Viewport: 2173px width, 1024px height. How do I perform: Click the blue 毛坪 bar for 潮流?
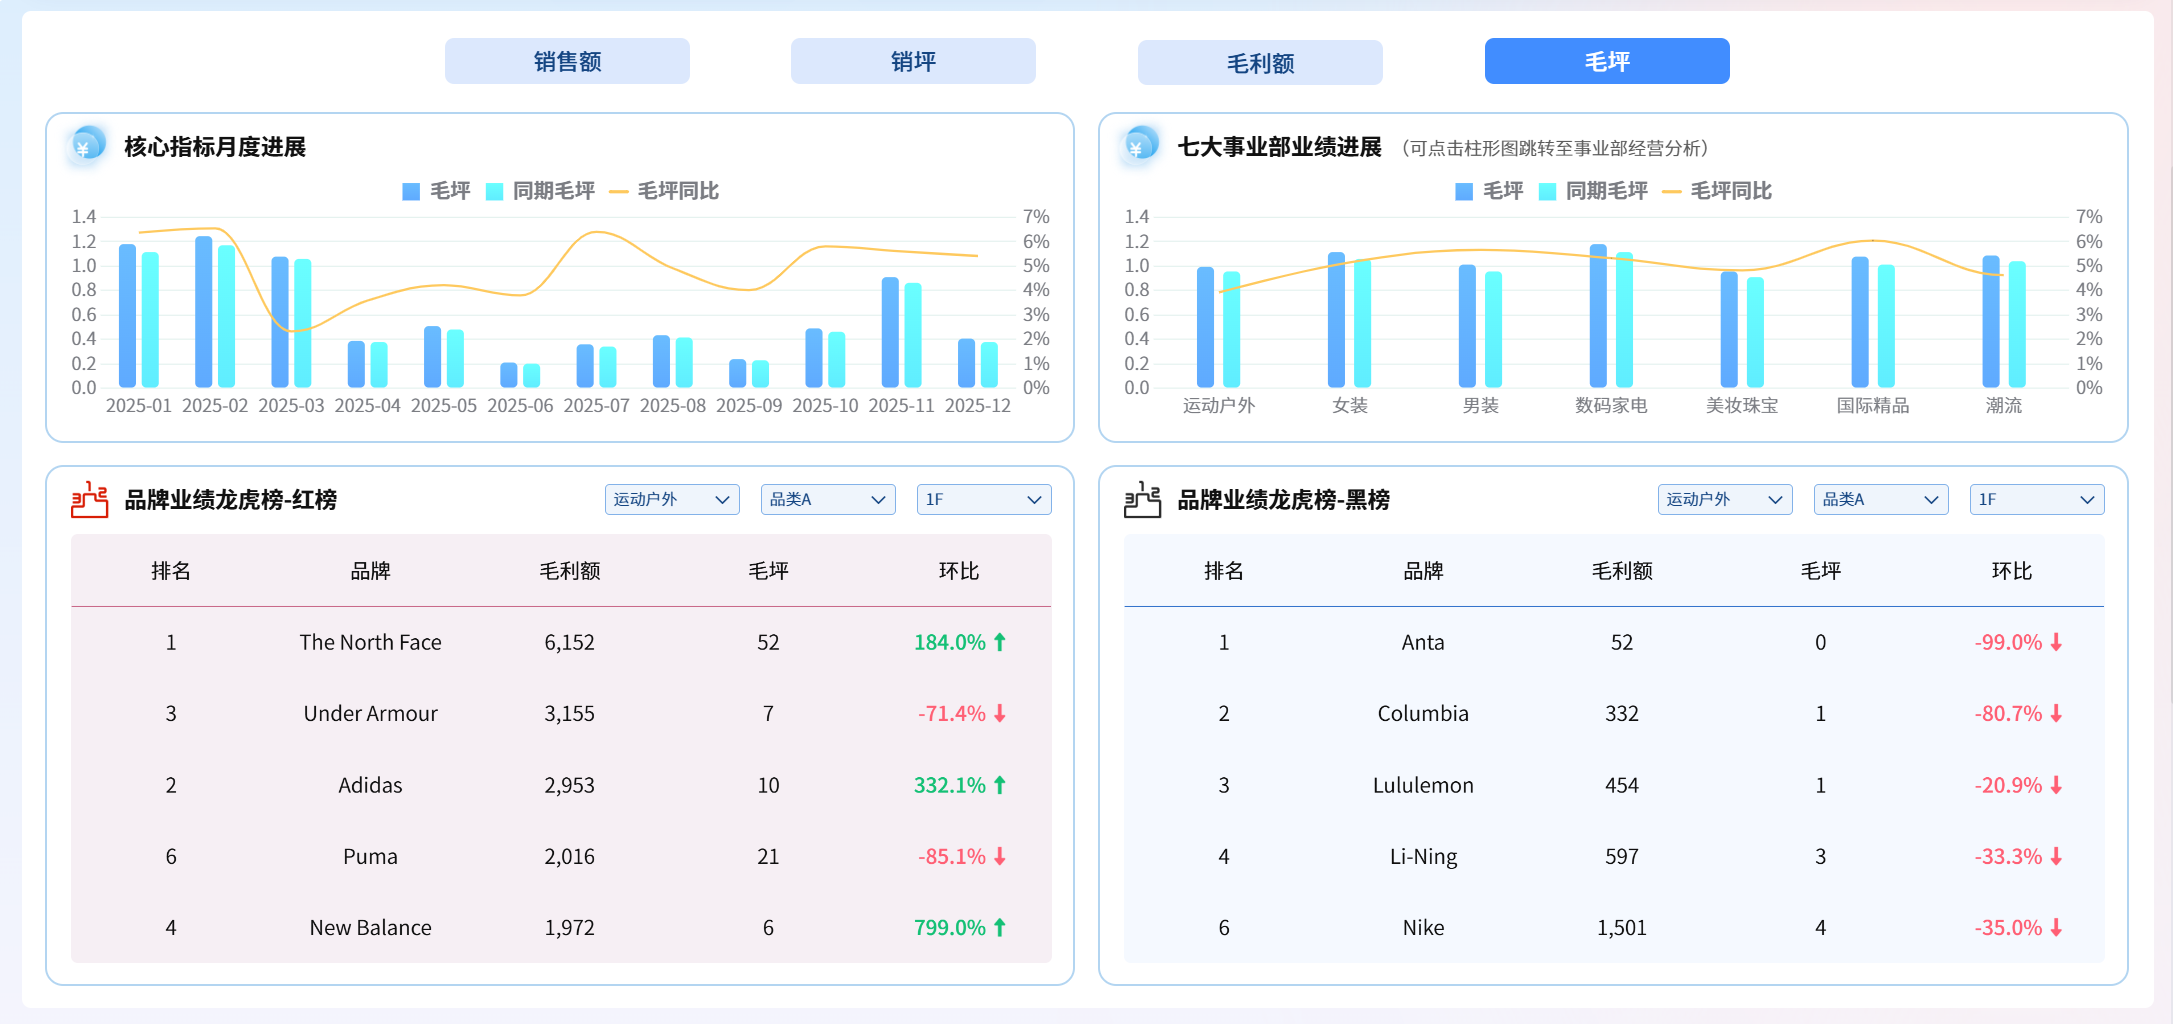[1991, 321]
